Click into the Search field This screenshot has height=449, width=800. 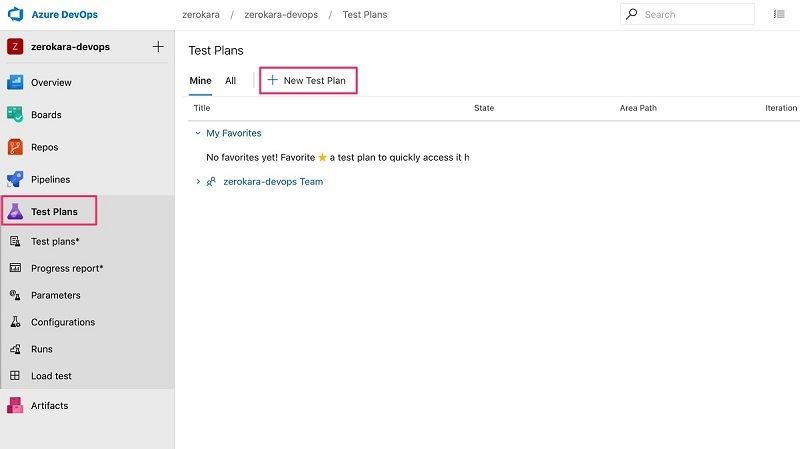click(x=687, y=14)
